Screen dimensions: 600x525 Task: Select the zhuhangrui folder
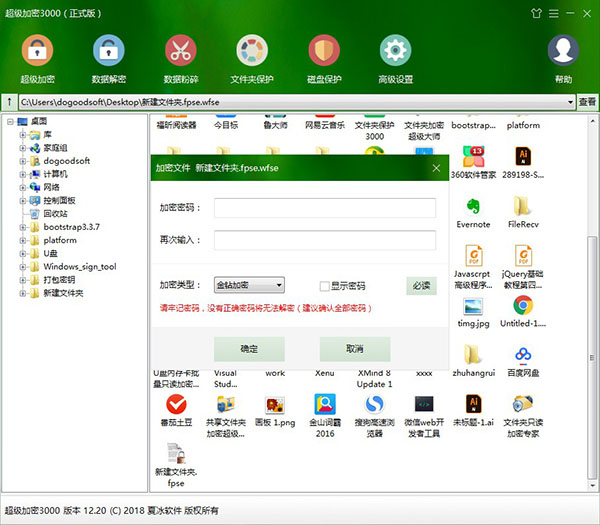point(473,361)
